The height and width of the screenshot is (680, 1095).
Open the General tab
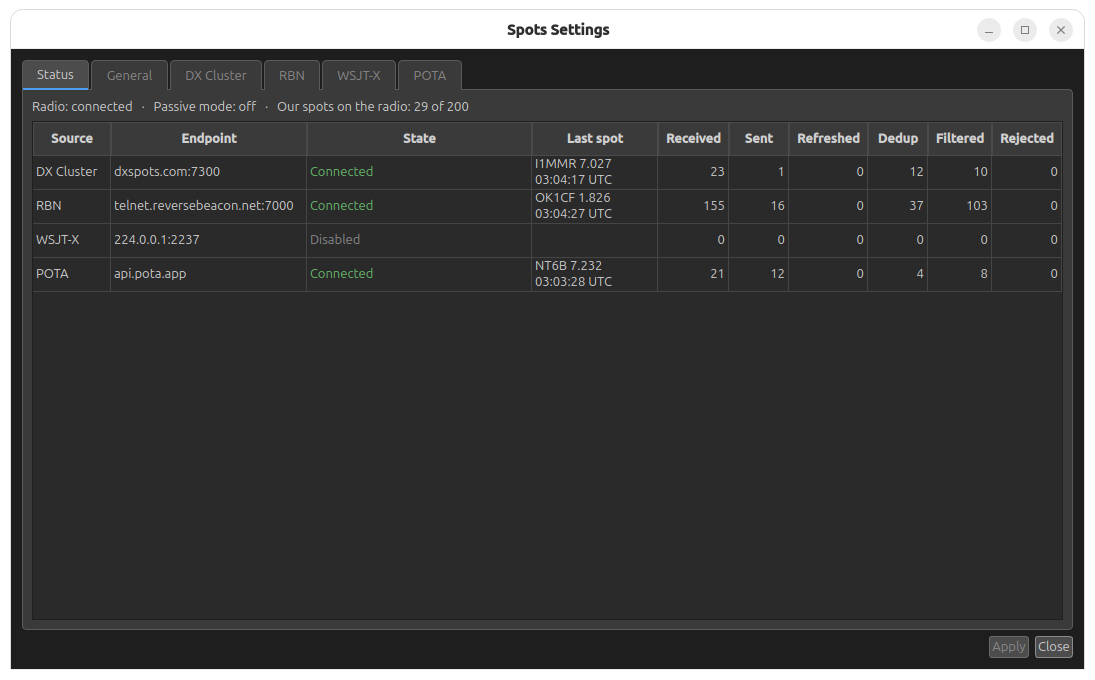pyautogui.click(x=129, y=75)
